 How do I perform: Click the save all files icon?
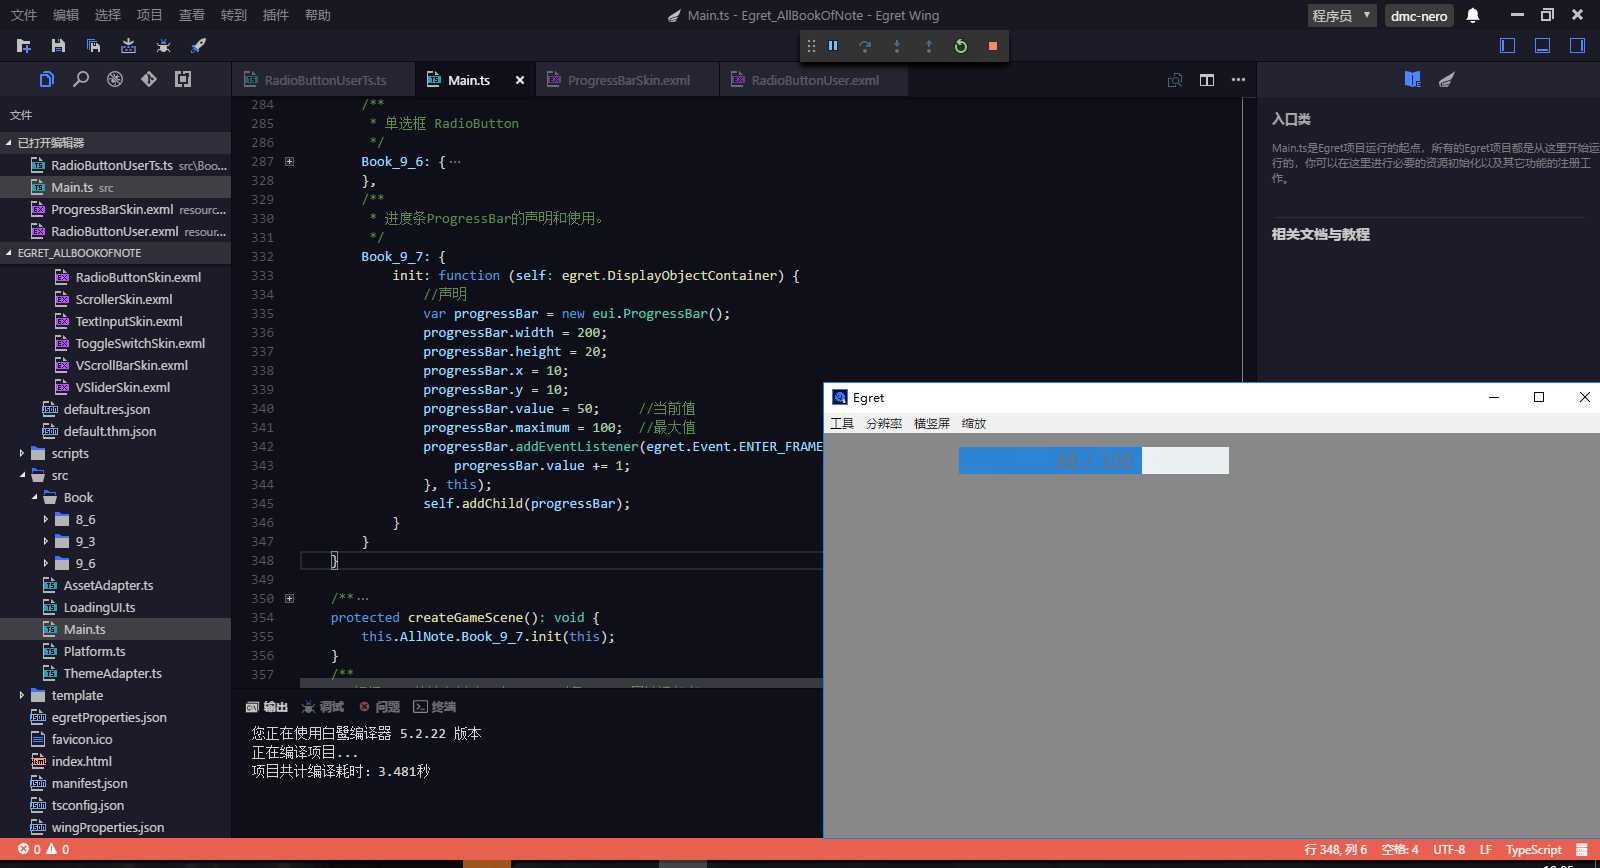tap(93, 46)
